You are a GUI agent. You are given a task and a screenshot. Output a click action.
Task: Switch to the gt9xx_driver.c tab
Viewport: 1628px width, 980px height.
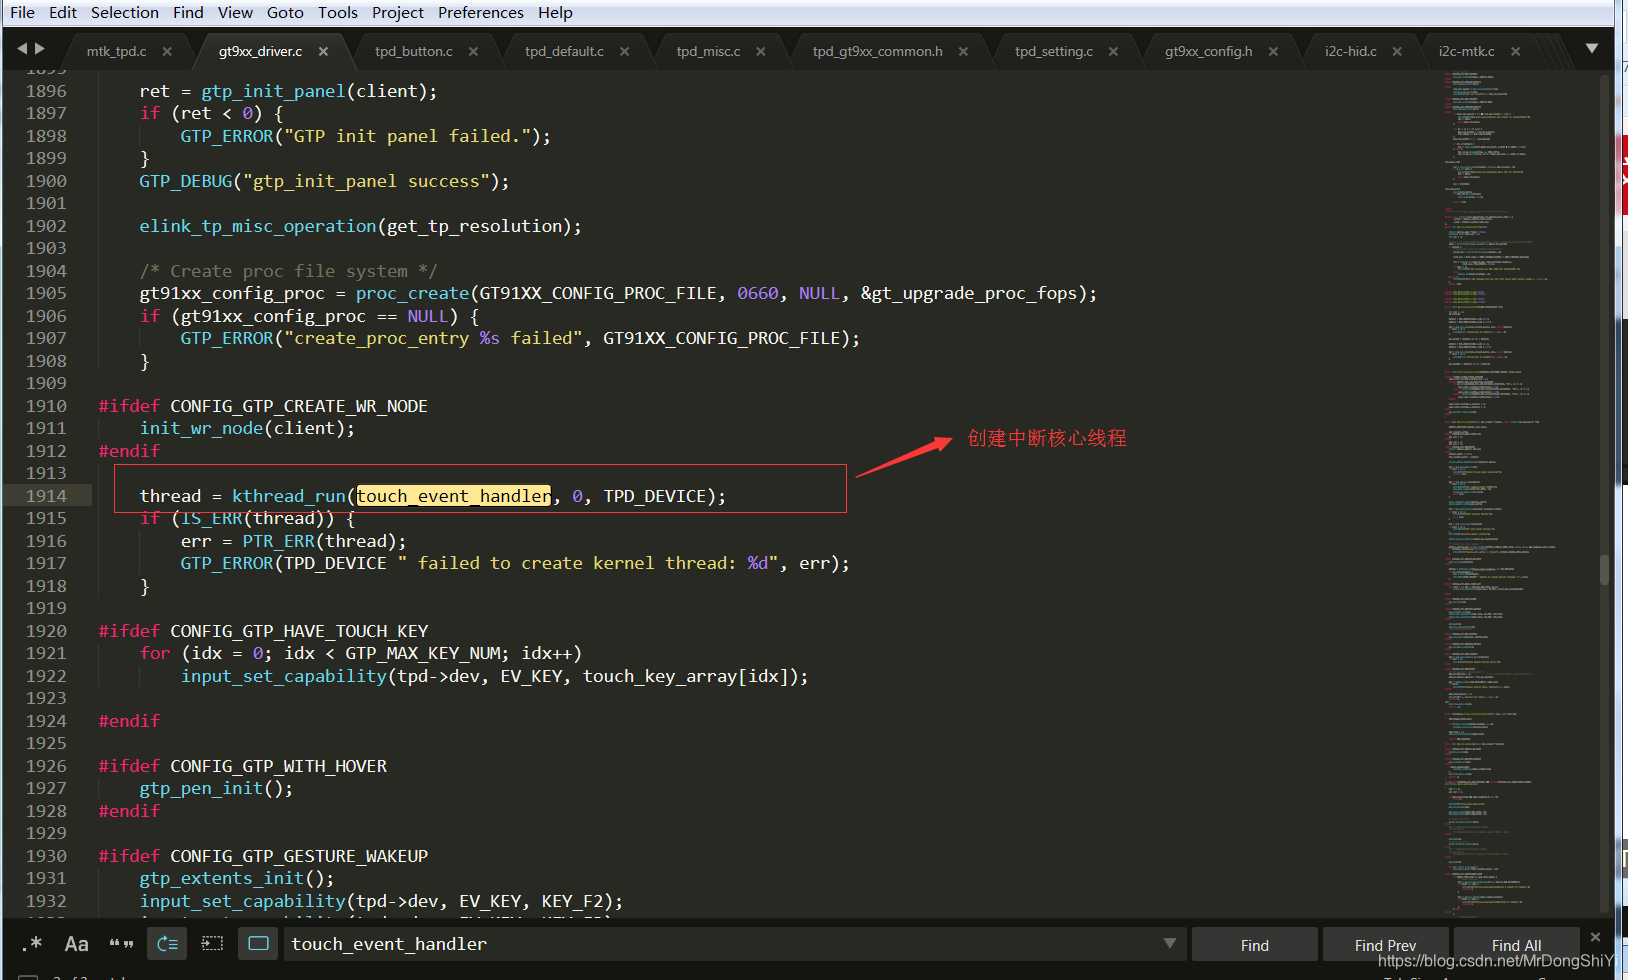tap(260, 51)
